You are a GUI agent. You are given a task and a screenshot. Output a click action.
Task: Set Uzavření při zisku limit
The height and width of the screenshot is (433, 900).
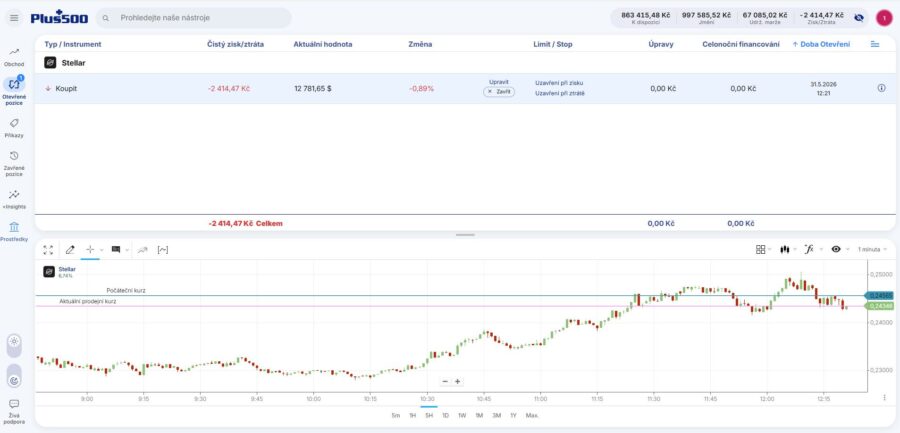pyautogui.click(x=559, y=83)
